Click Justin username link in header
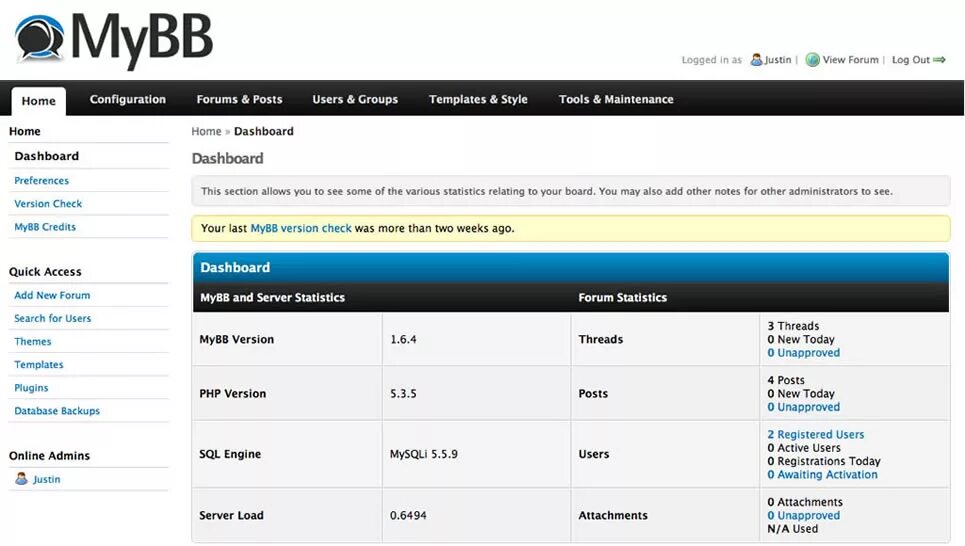 [x=778, y=60]
